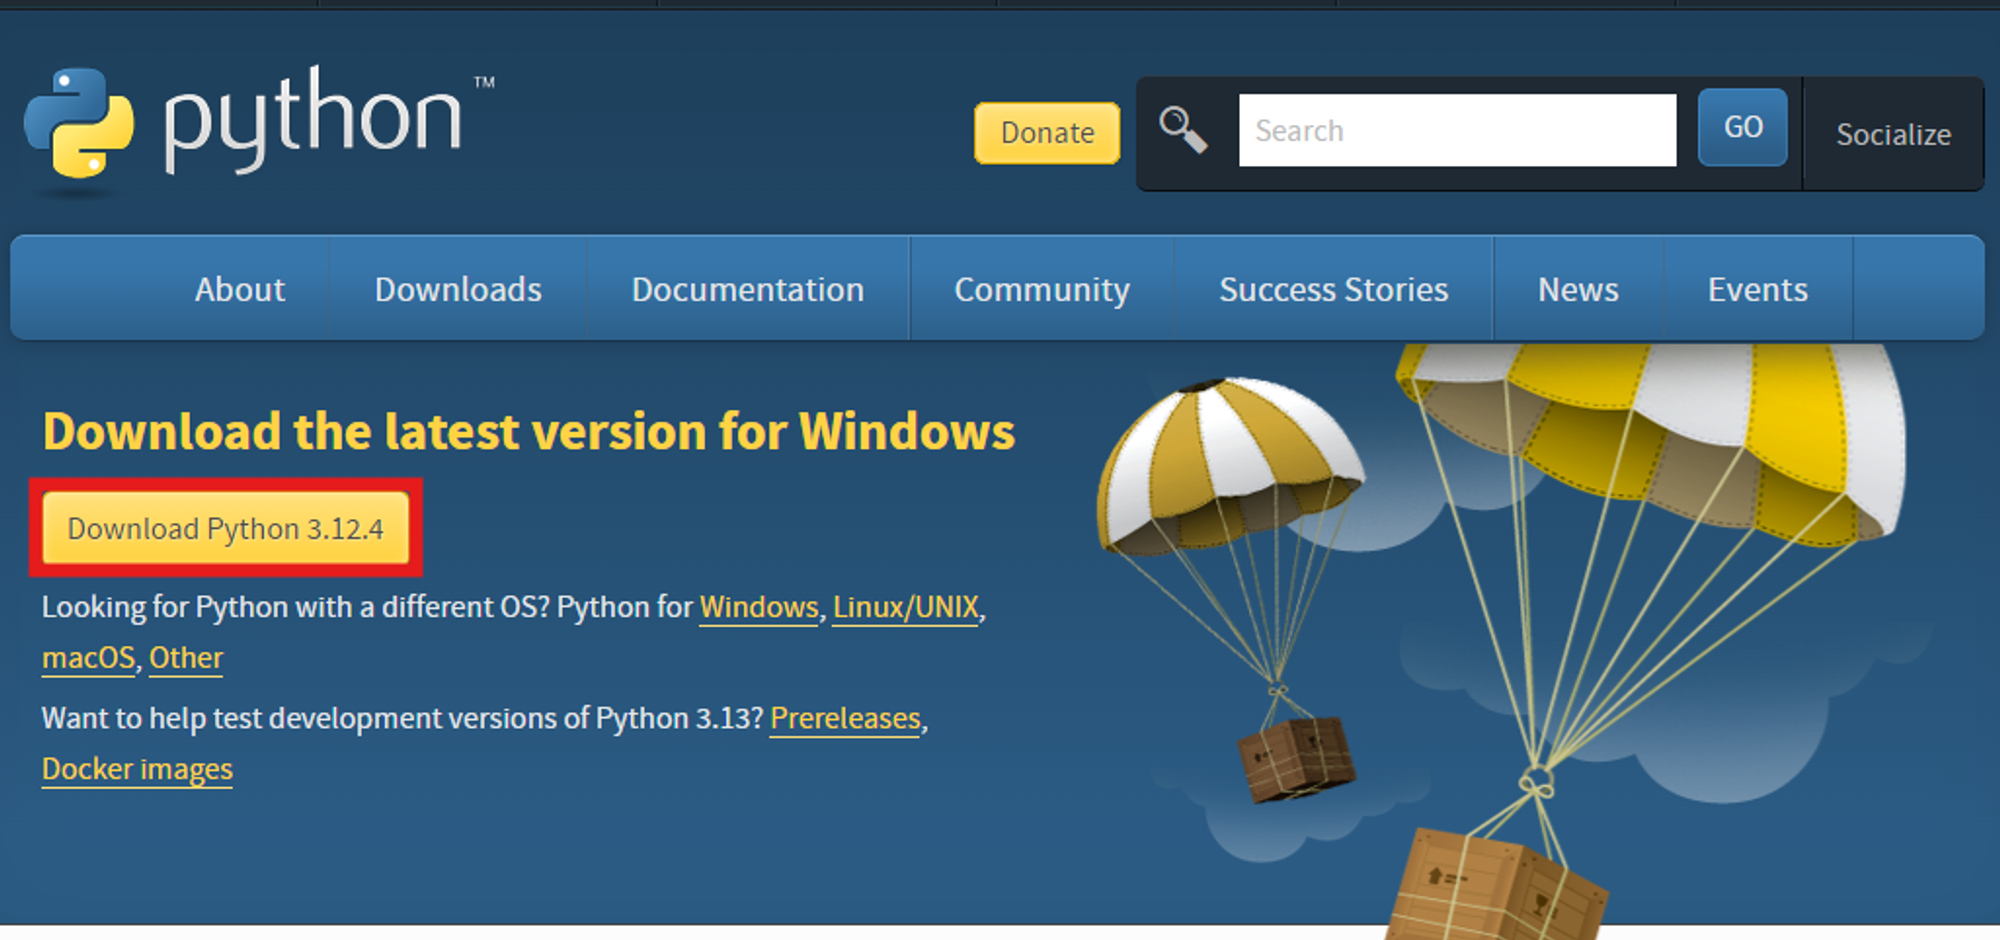The width and height of the screenshot is (2000, 940).
Task: Click the 'Download the latest version for Windows' heading
Action: 529,432
